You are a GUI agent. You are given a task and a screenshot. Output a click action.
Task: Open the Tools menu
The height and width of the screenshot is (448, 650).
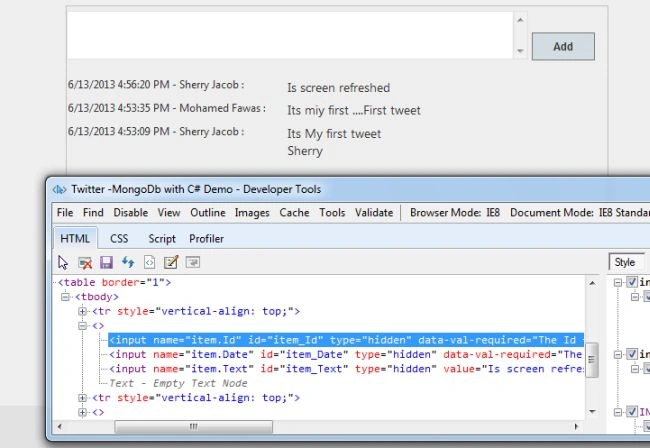point(332,213)
